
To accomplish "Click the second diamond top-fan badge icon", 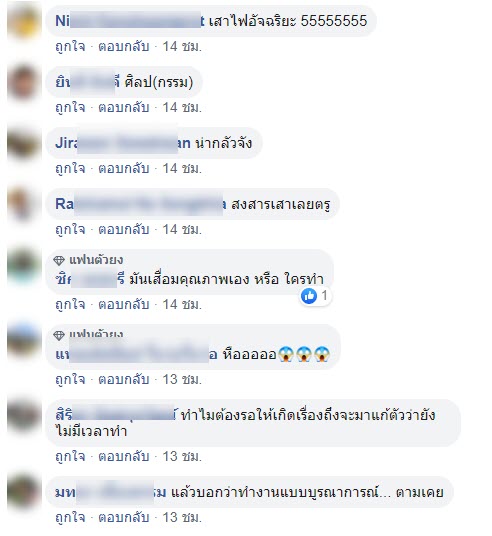I will (59, 335).
